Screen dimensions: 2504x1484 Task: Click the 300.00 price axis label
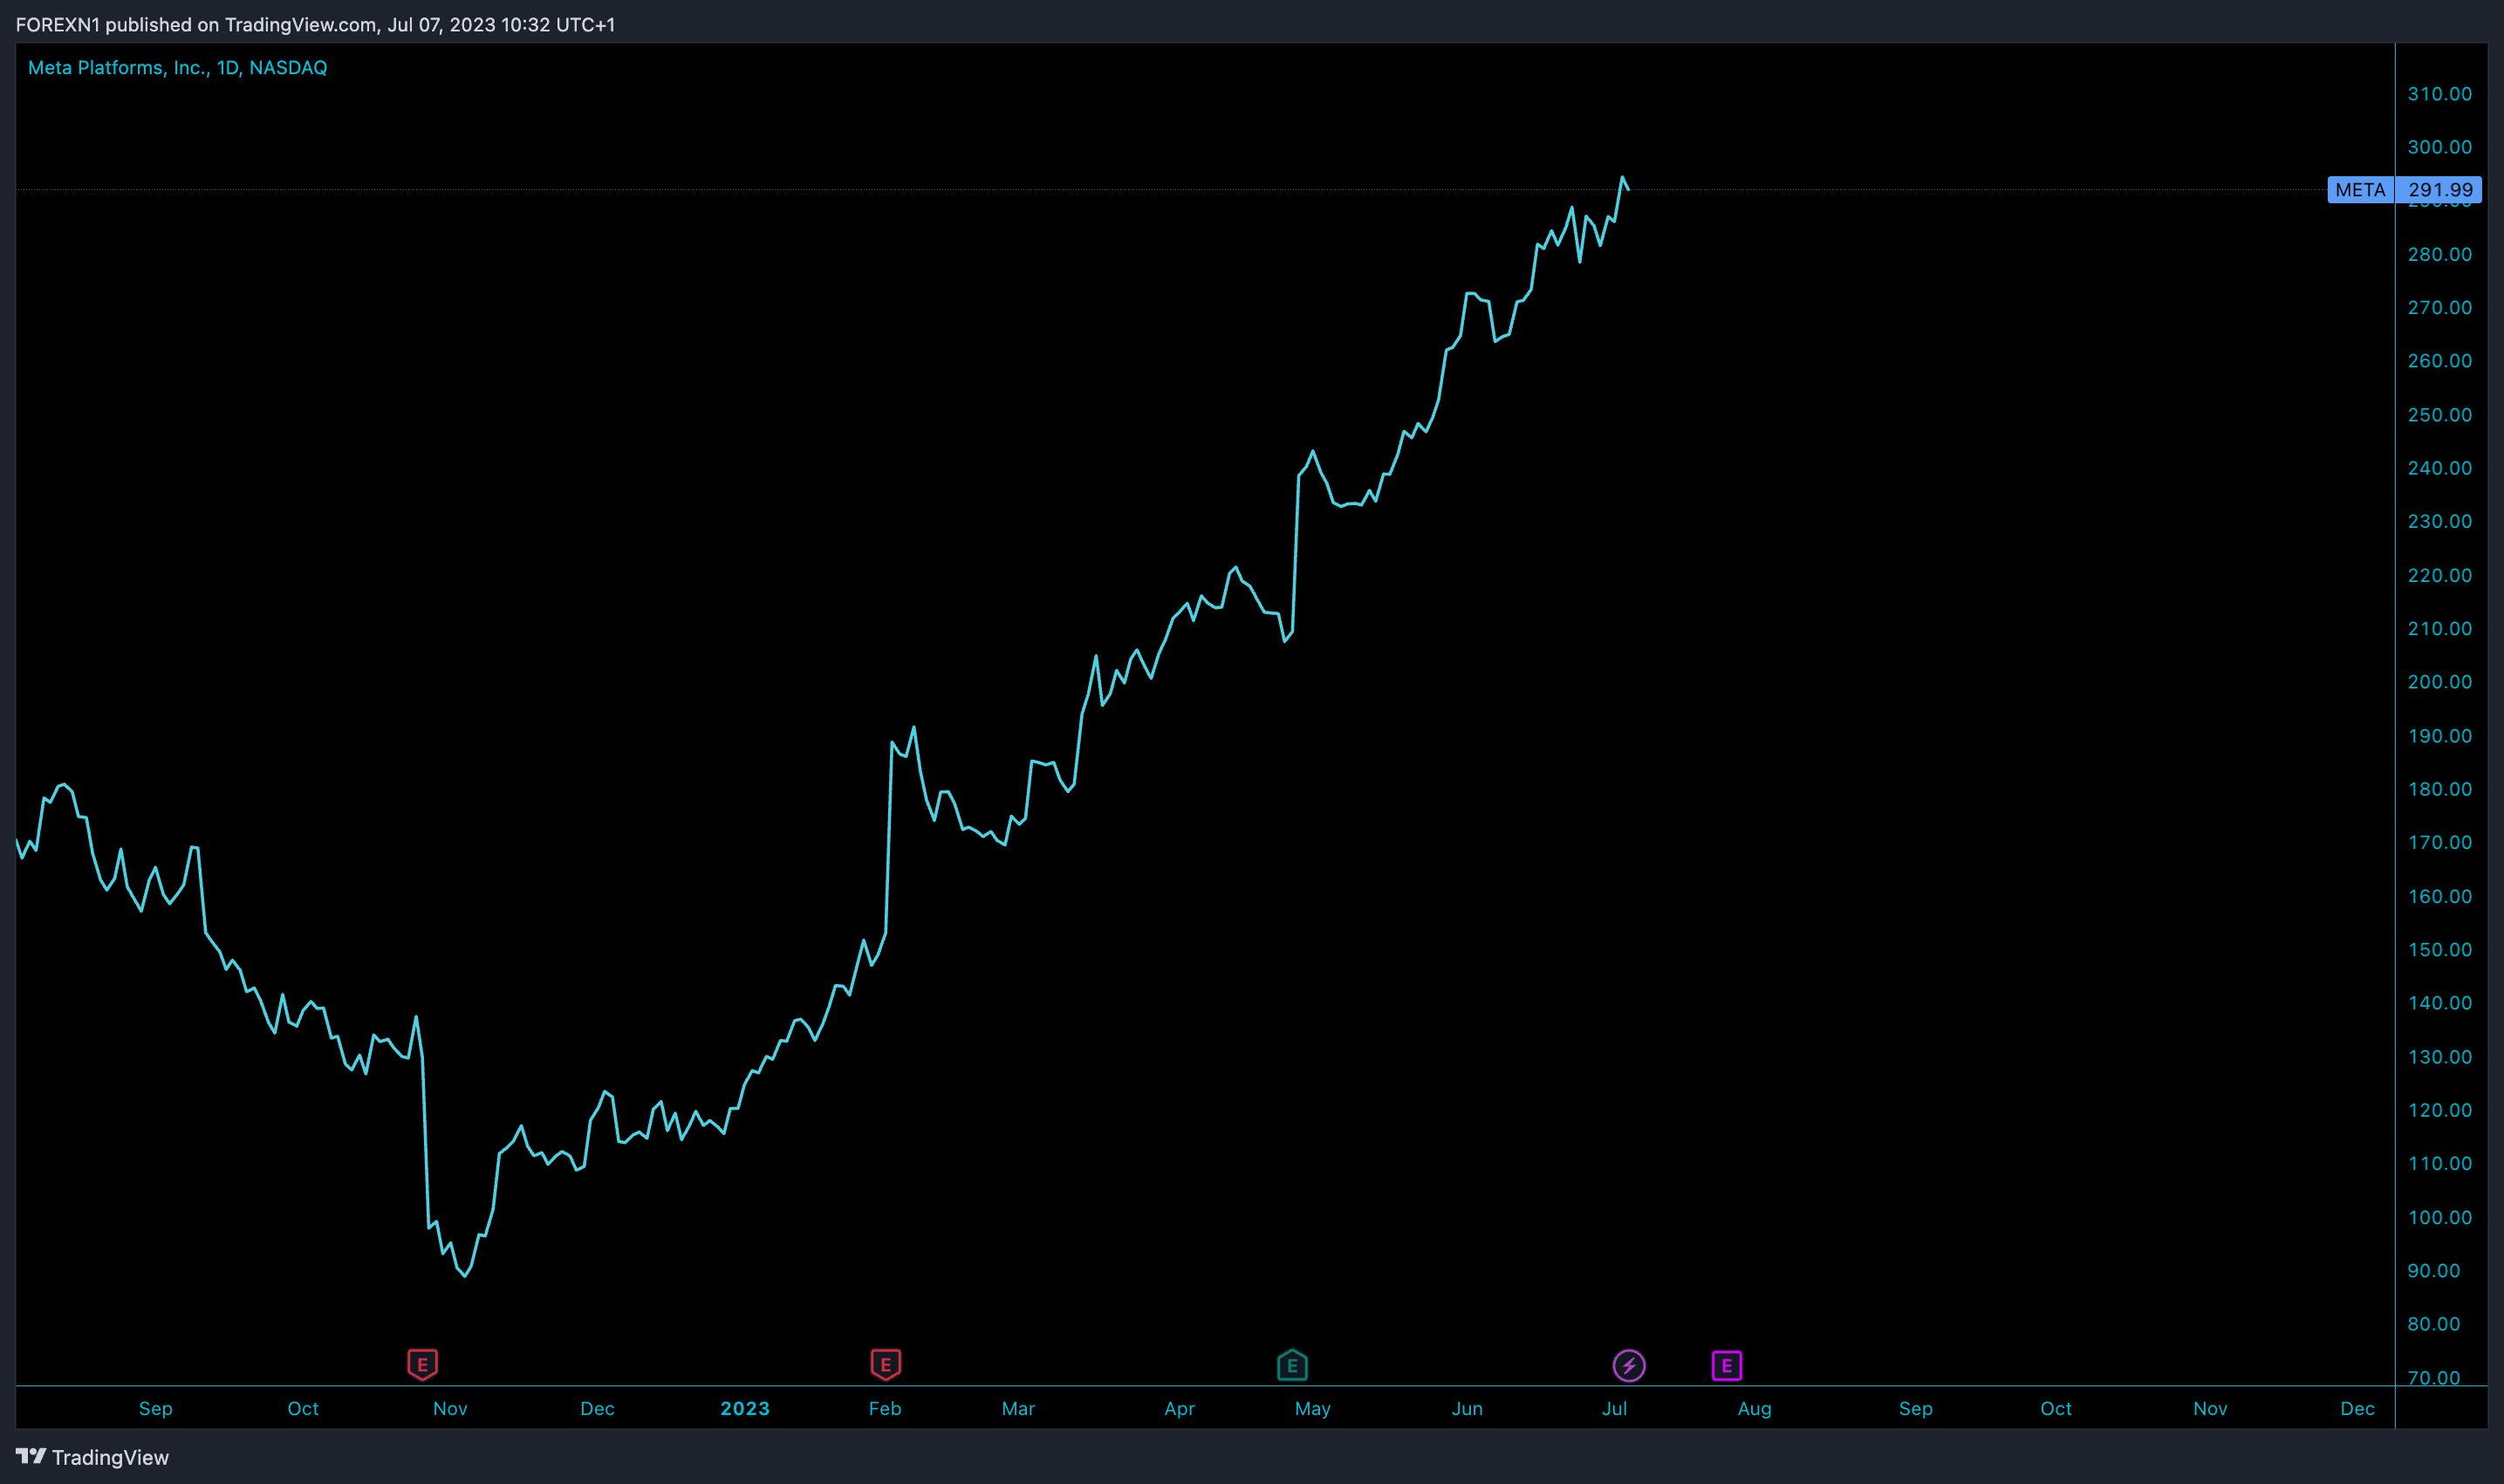click(x=2440, y=147)
